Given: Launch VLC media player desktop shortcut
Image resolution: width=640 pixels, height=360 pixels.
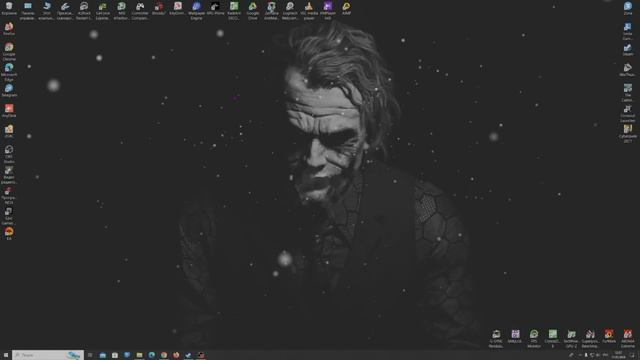Looking at the screenshot, I should pyautogui.click(x=309, y=10).
